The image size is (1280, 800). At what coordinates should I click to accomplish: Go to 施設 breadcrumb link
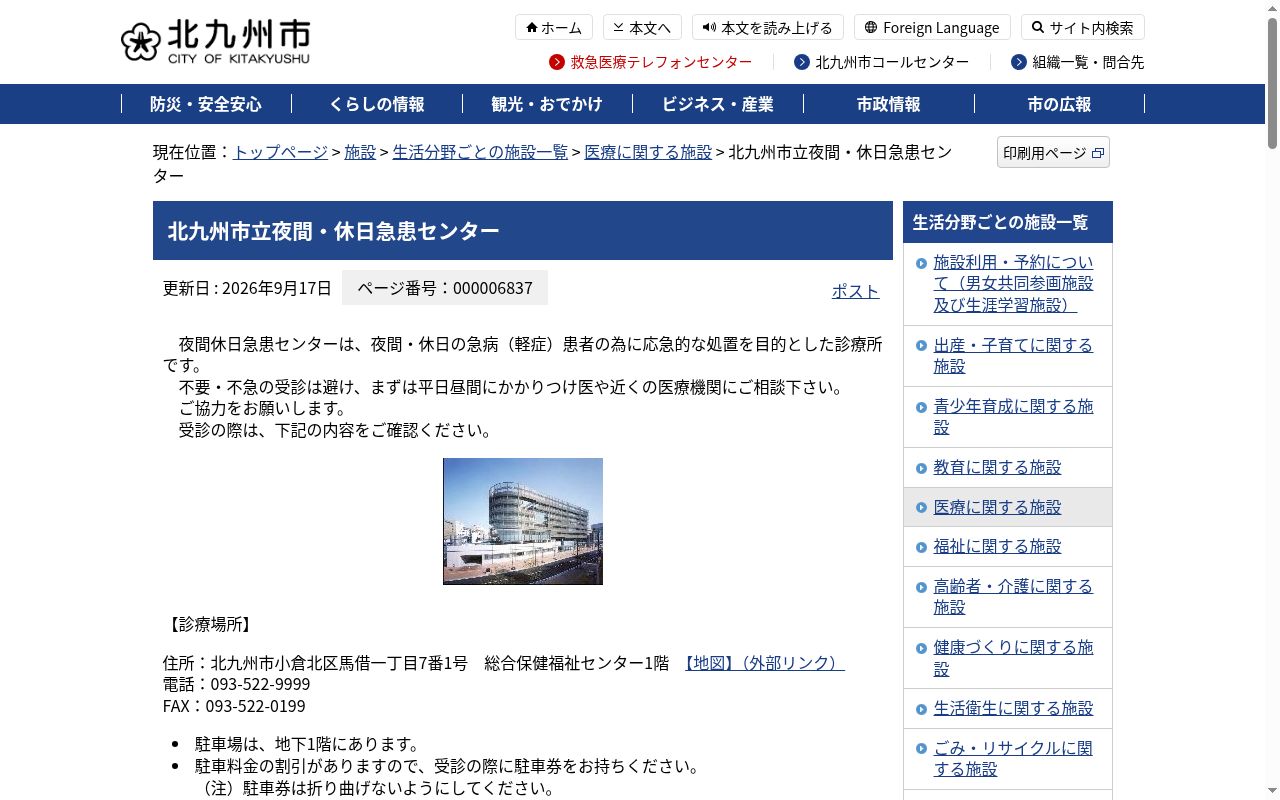[x=360, y=152]
